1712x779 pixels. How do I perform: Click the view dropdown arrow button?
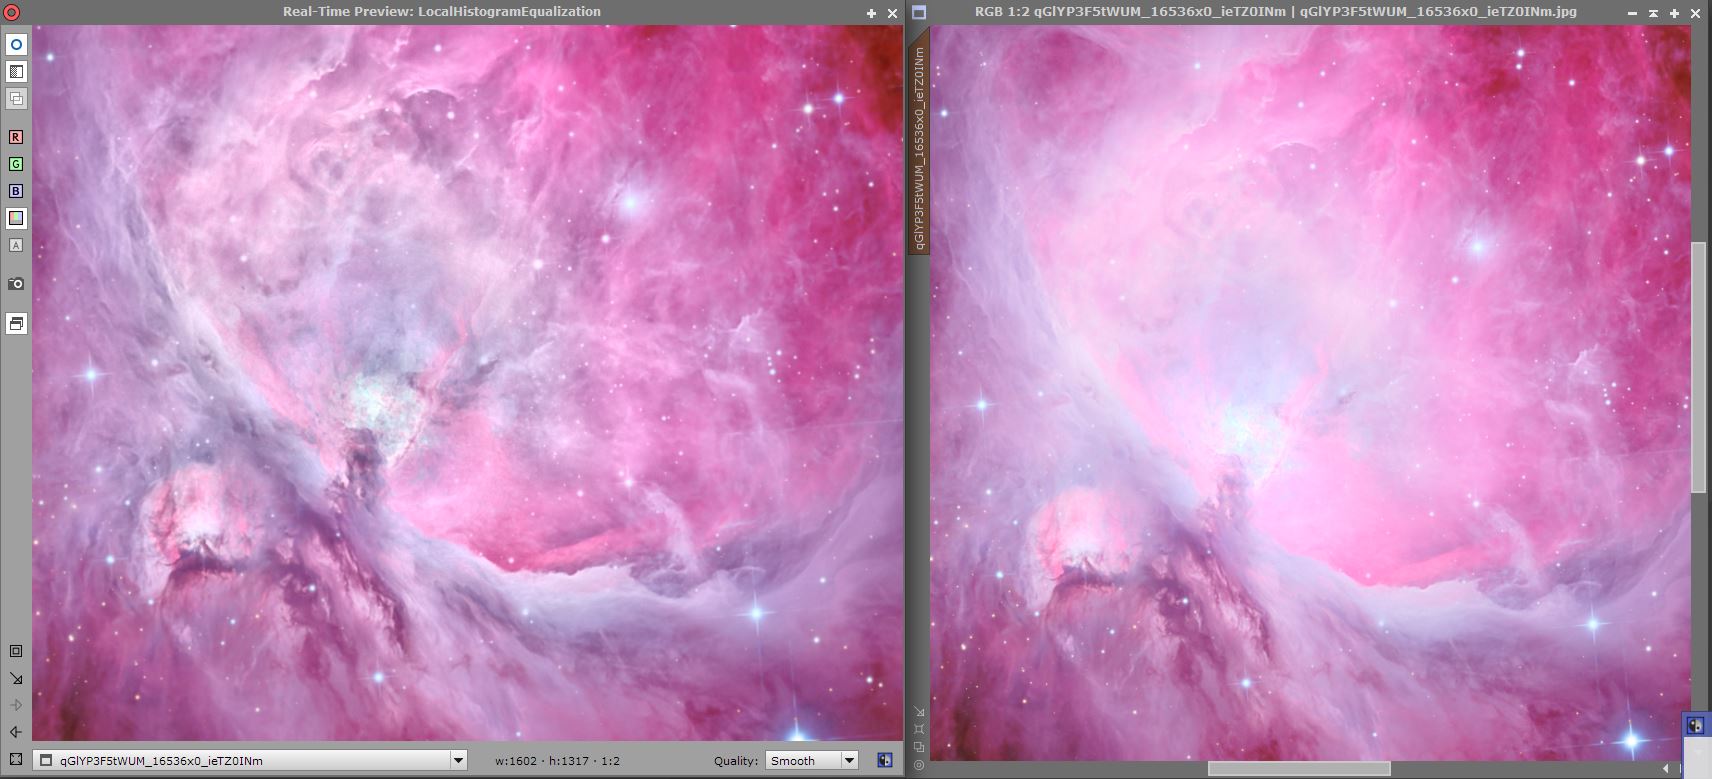(458, 760)
